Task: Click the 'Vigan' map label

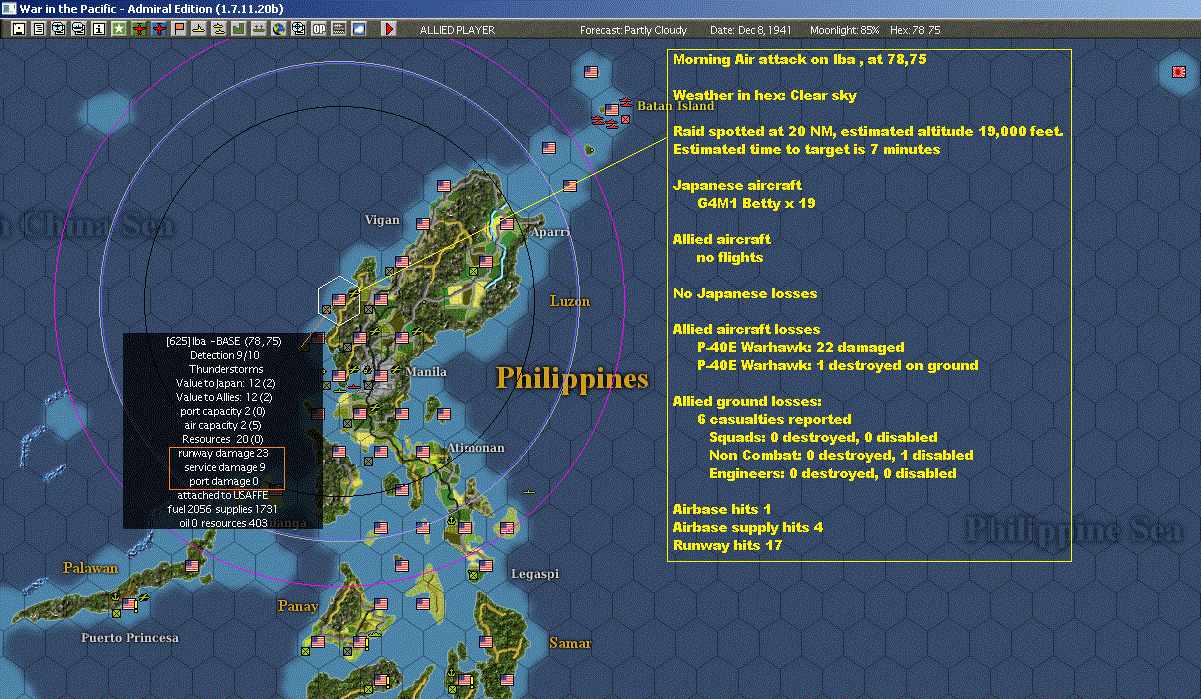Action: [x=382, y=220]
